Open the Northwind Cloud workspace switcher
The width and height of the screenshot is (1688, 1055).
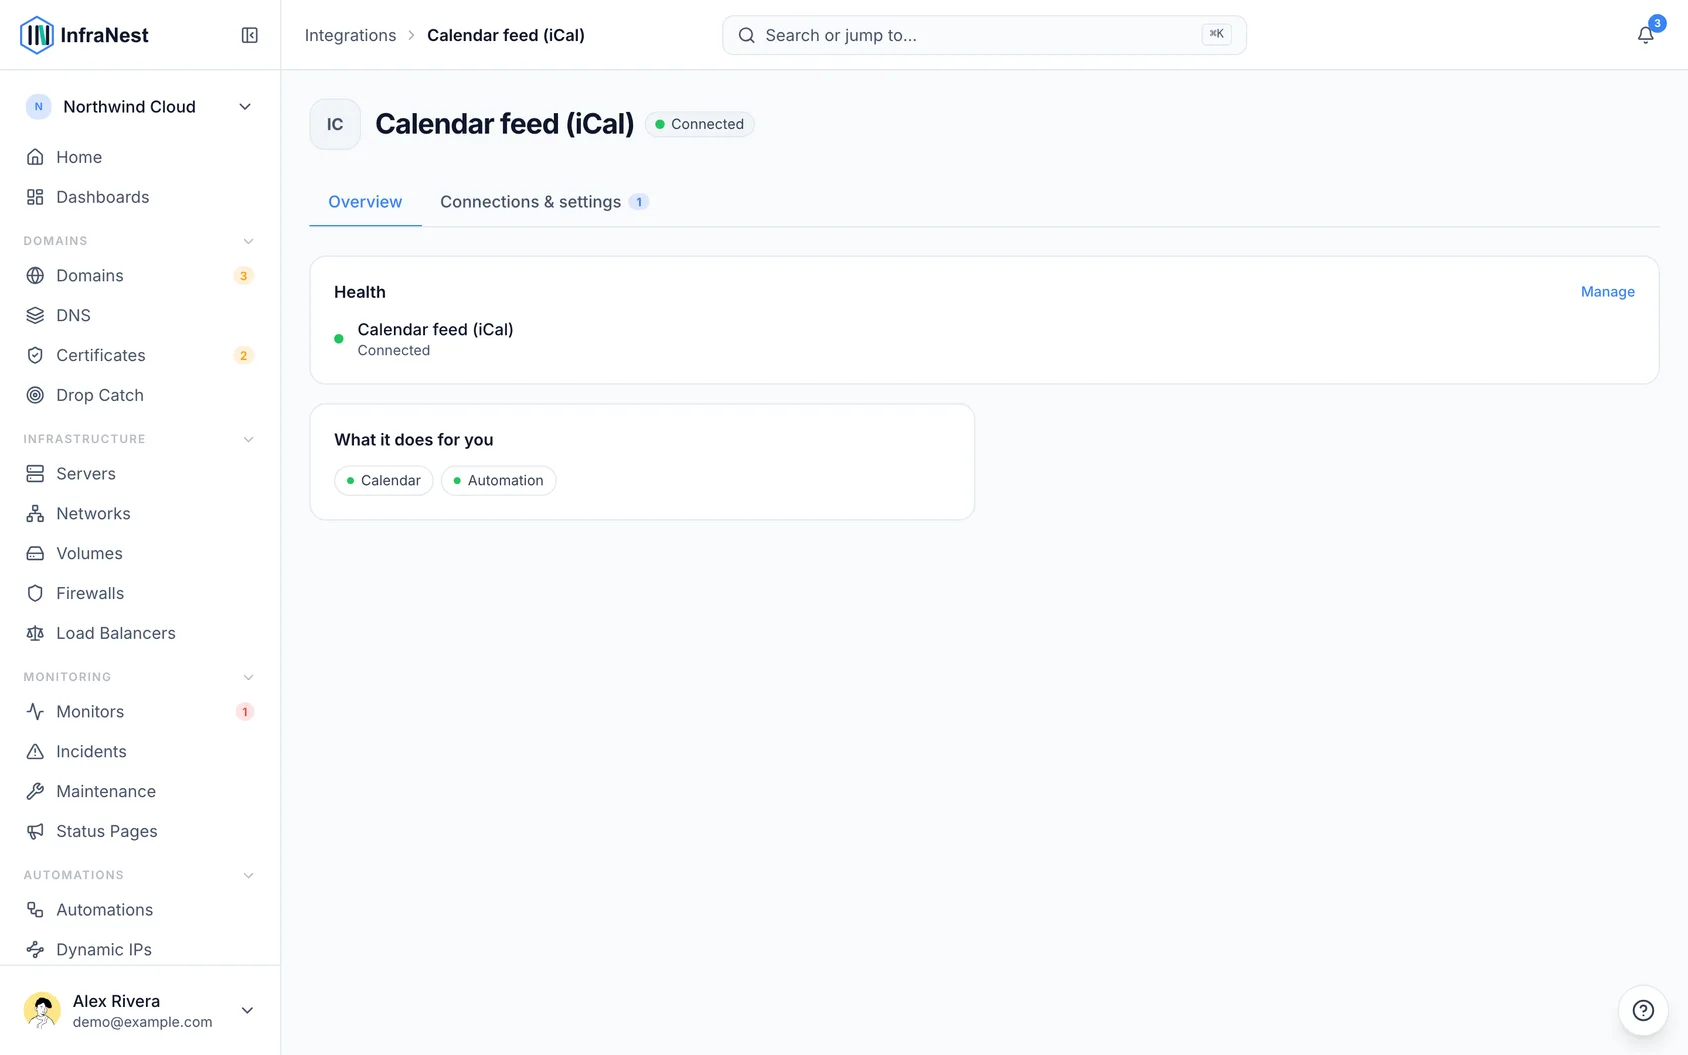140,107
